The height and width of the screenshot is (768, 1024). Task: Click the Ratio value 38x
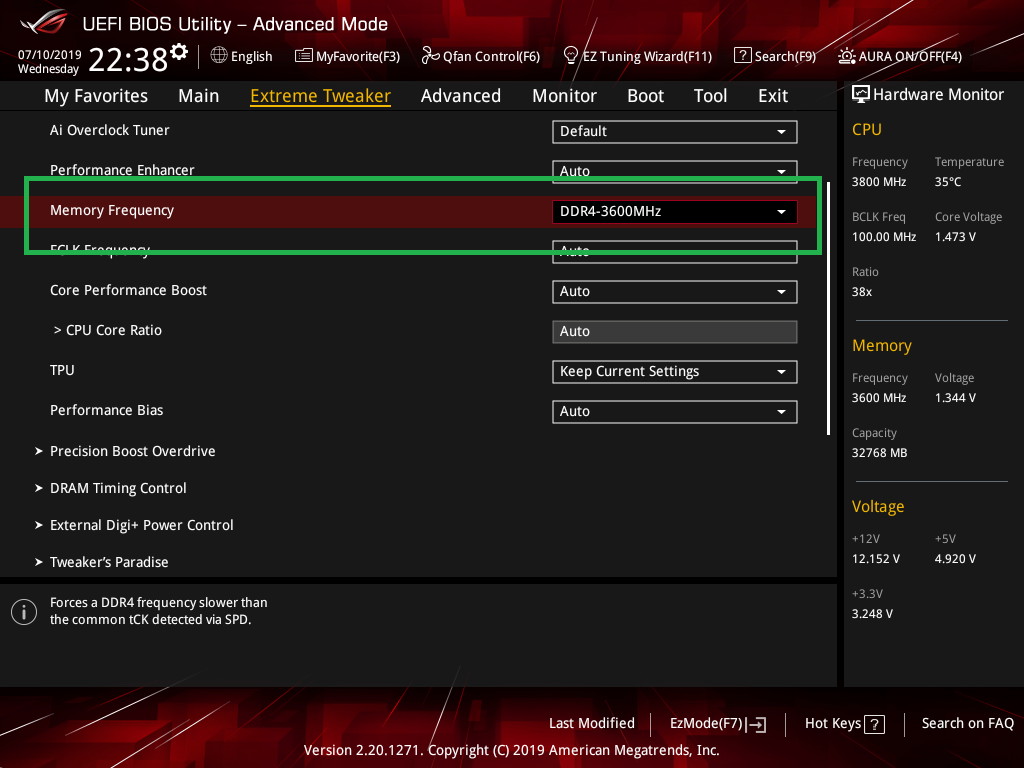point(862,292)
